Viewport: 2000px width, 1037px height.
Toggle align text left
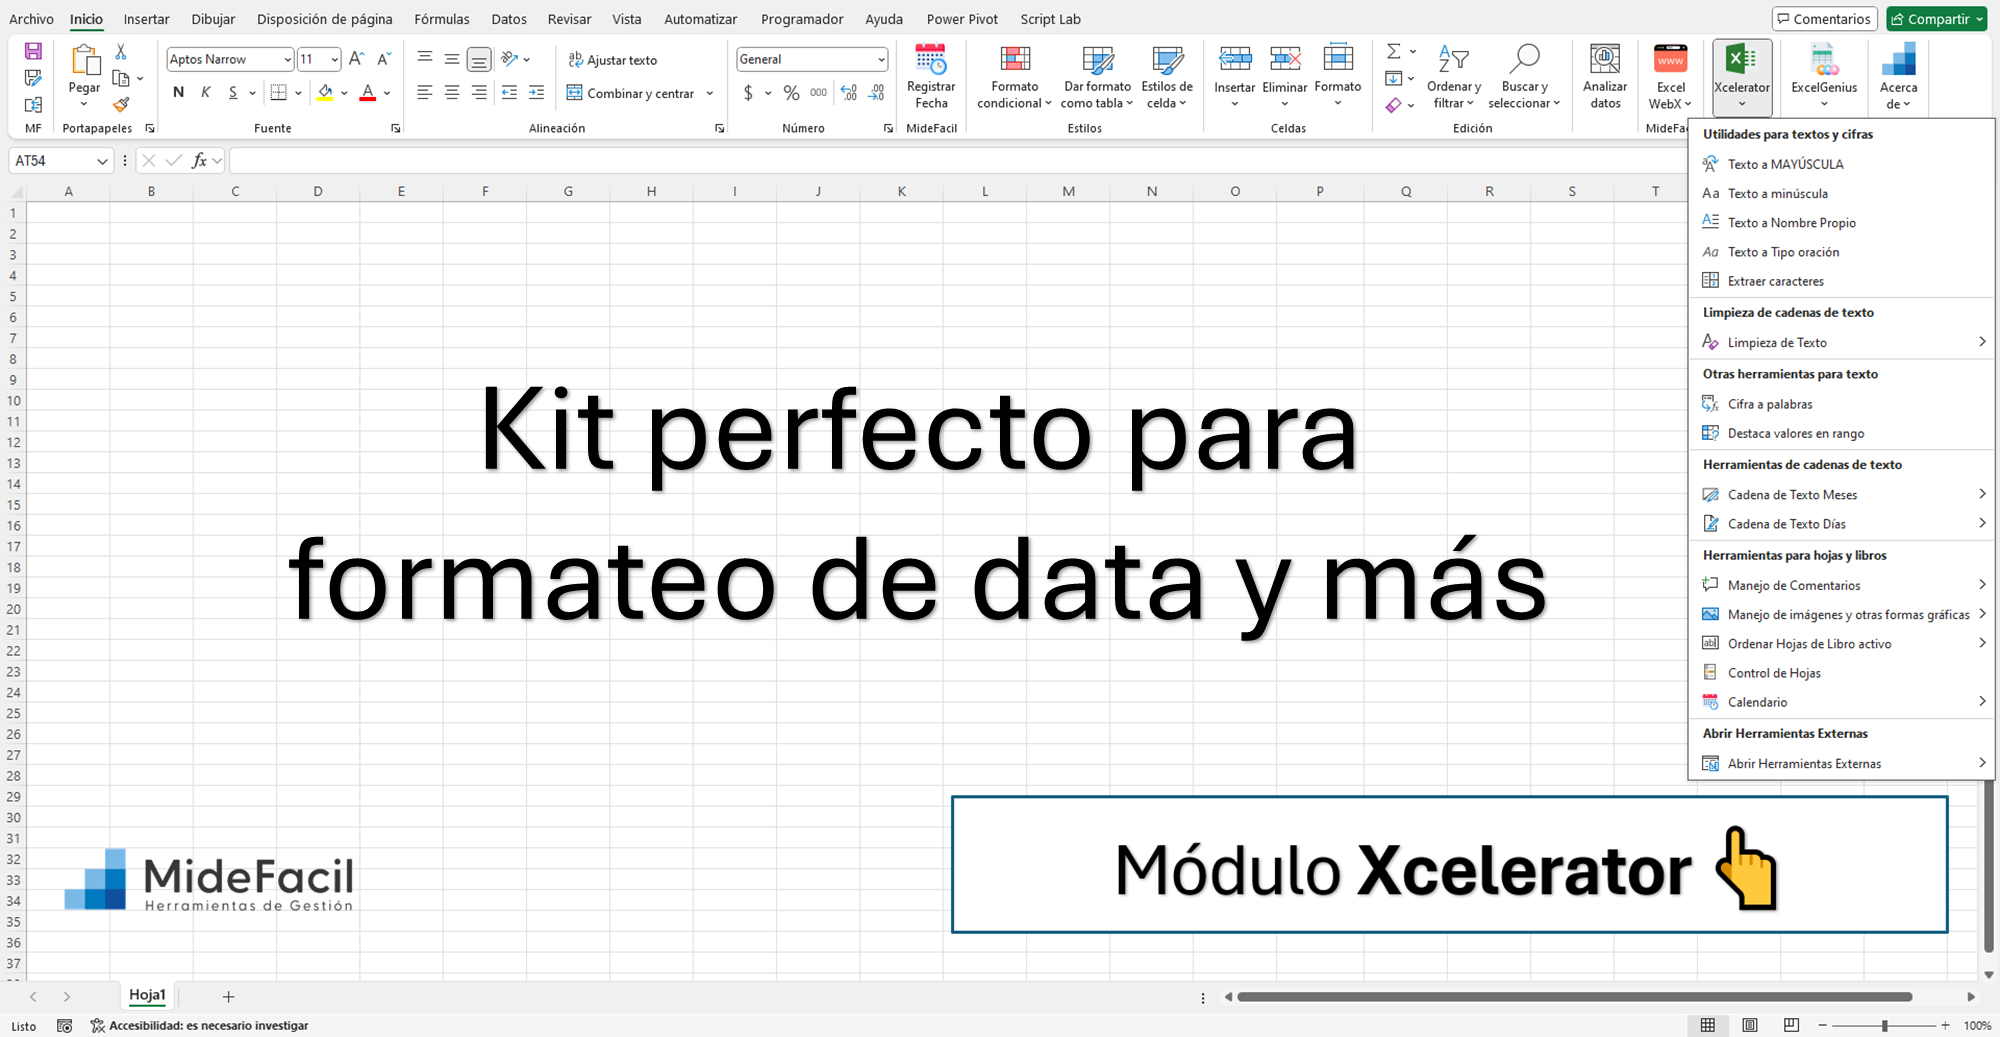click(x=424, y=93)
